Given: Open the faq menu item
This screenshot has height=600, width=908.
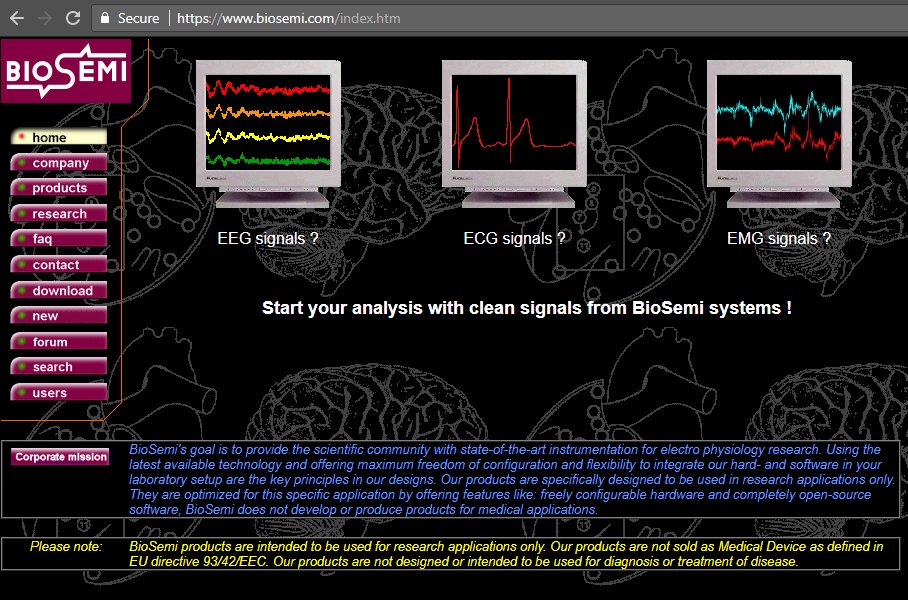Looking at the screenshot, I should (58, 239).
